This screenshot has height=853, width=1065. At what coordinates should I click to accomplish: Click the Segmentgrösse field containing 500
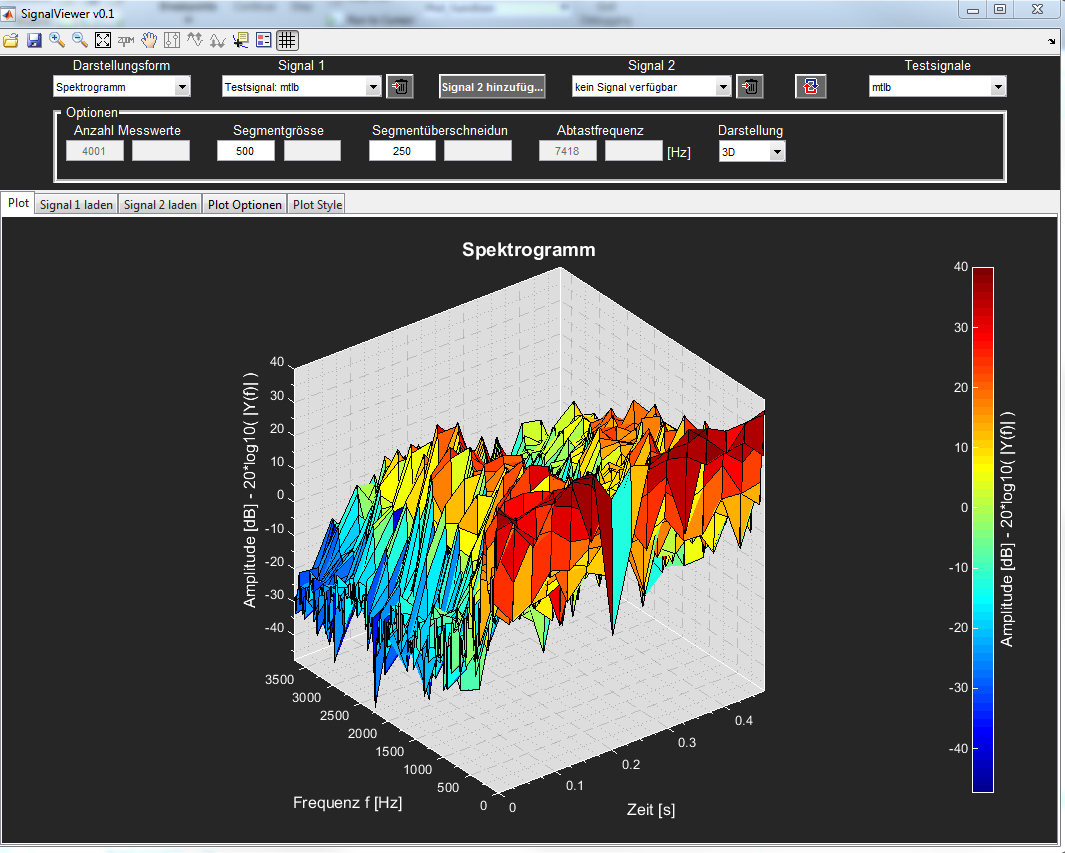(245, 151)
